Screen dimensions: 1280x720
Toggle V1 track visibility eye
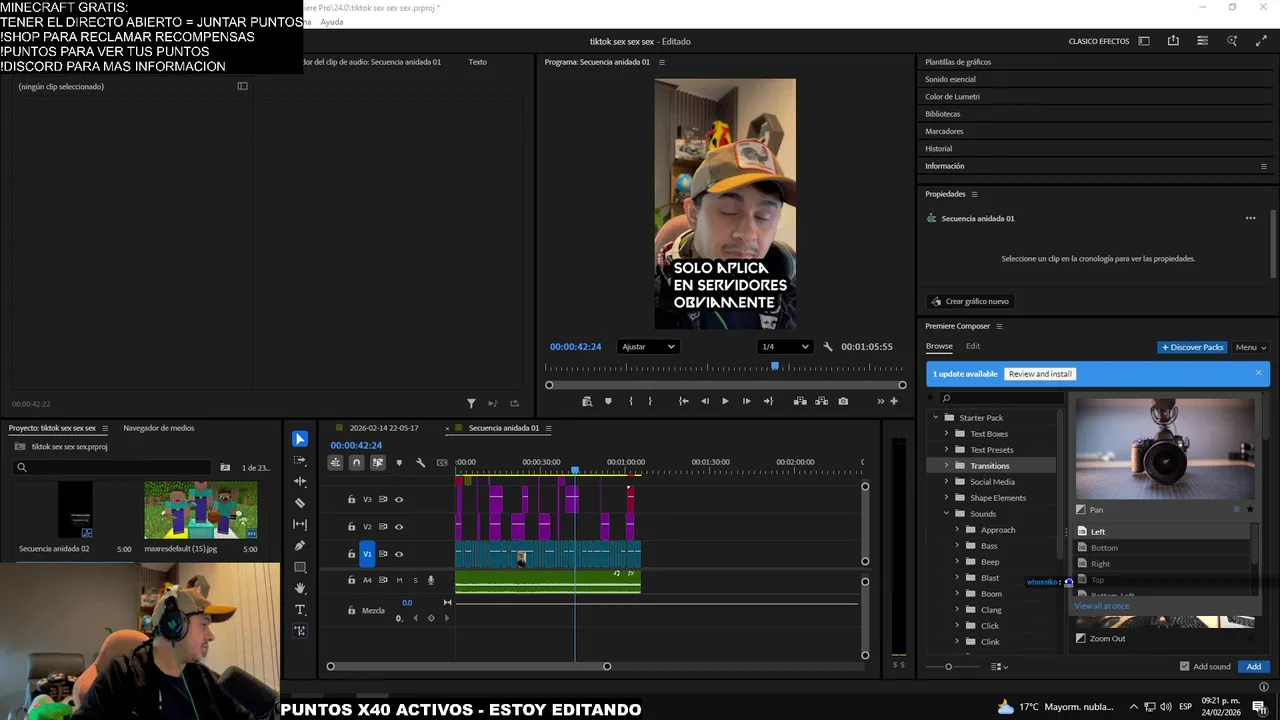[399, 554]
